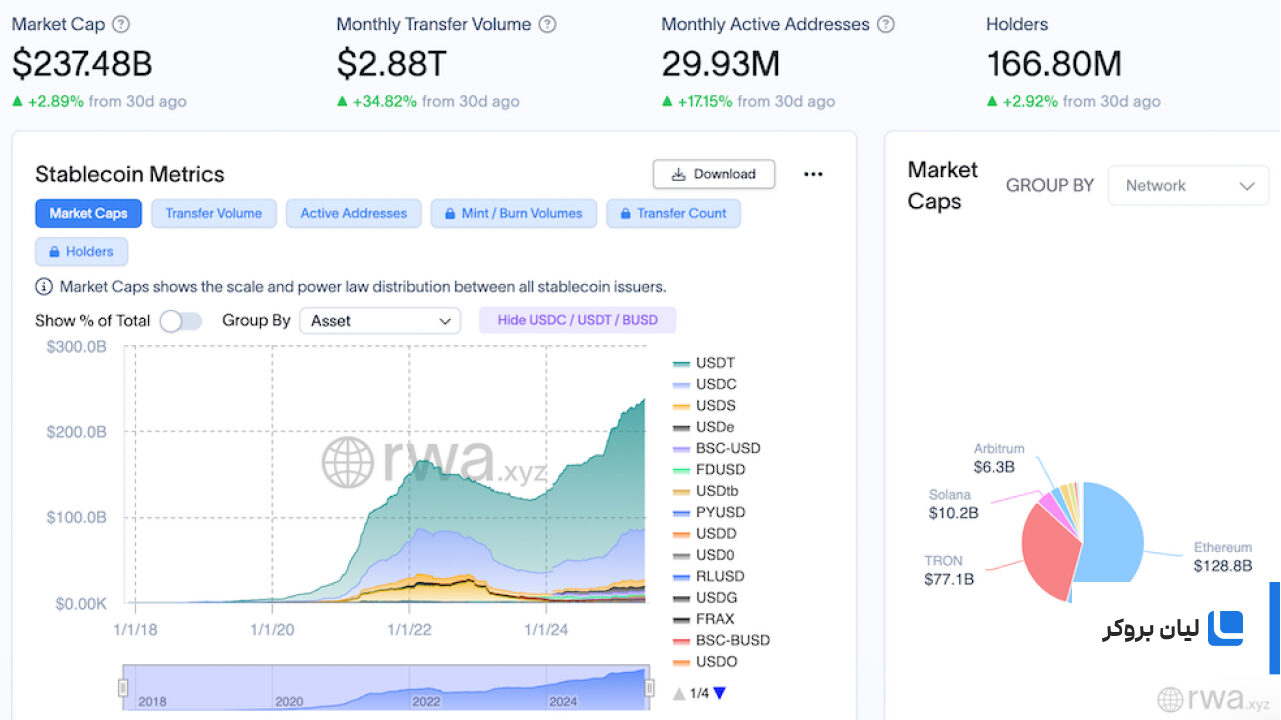Open the Group By Asset dropdown
Image resolution: width=1281 pixels, height=720 pixels.
380,321
